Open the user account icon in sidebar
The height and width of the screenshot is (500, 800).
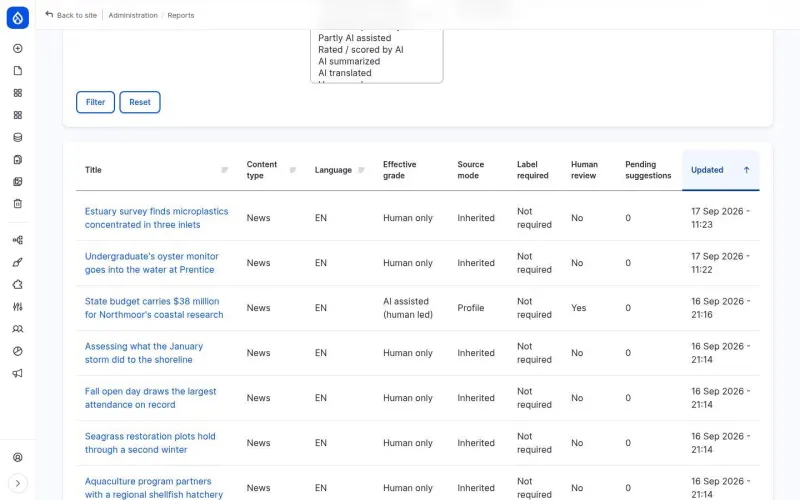coord(17,457)
